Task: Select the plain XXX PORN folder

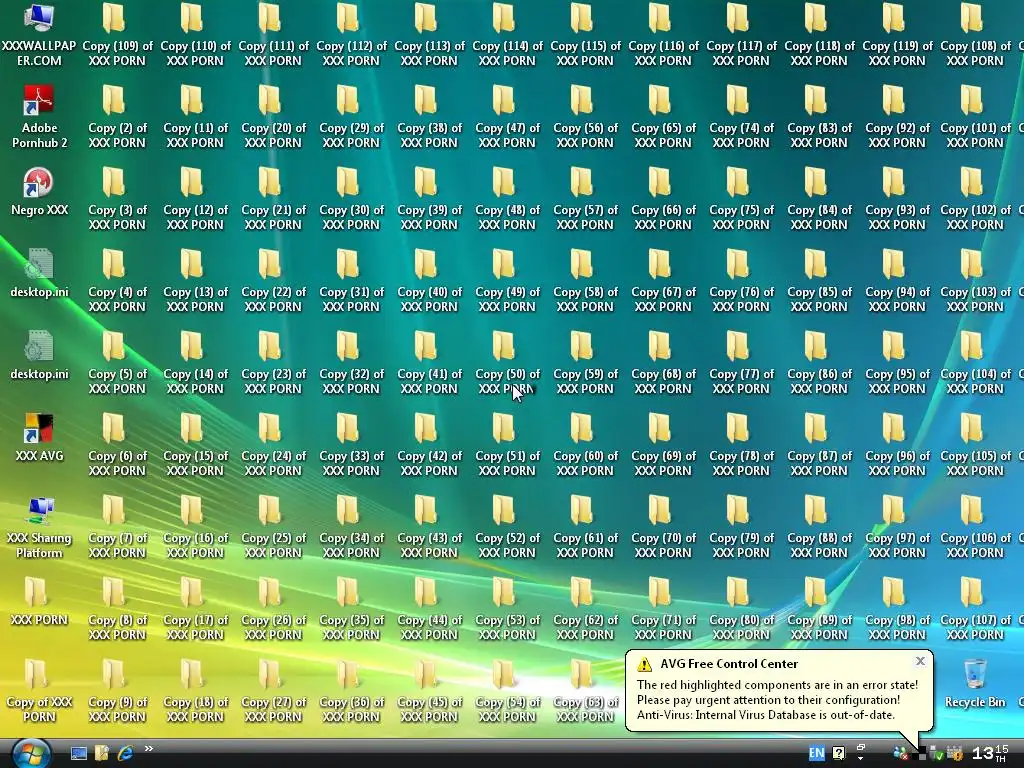Action: pyautogui.click(x=39, y=601)
